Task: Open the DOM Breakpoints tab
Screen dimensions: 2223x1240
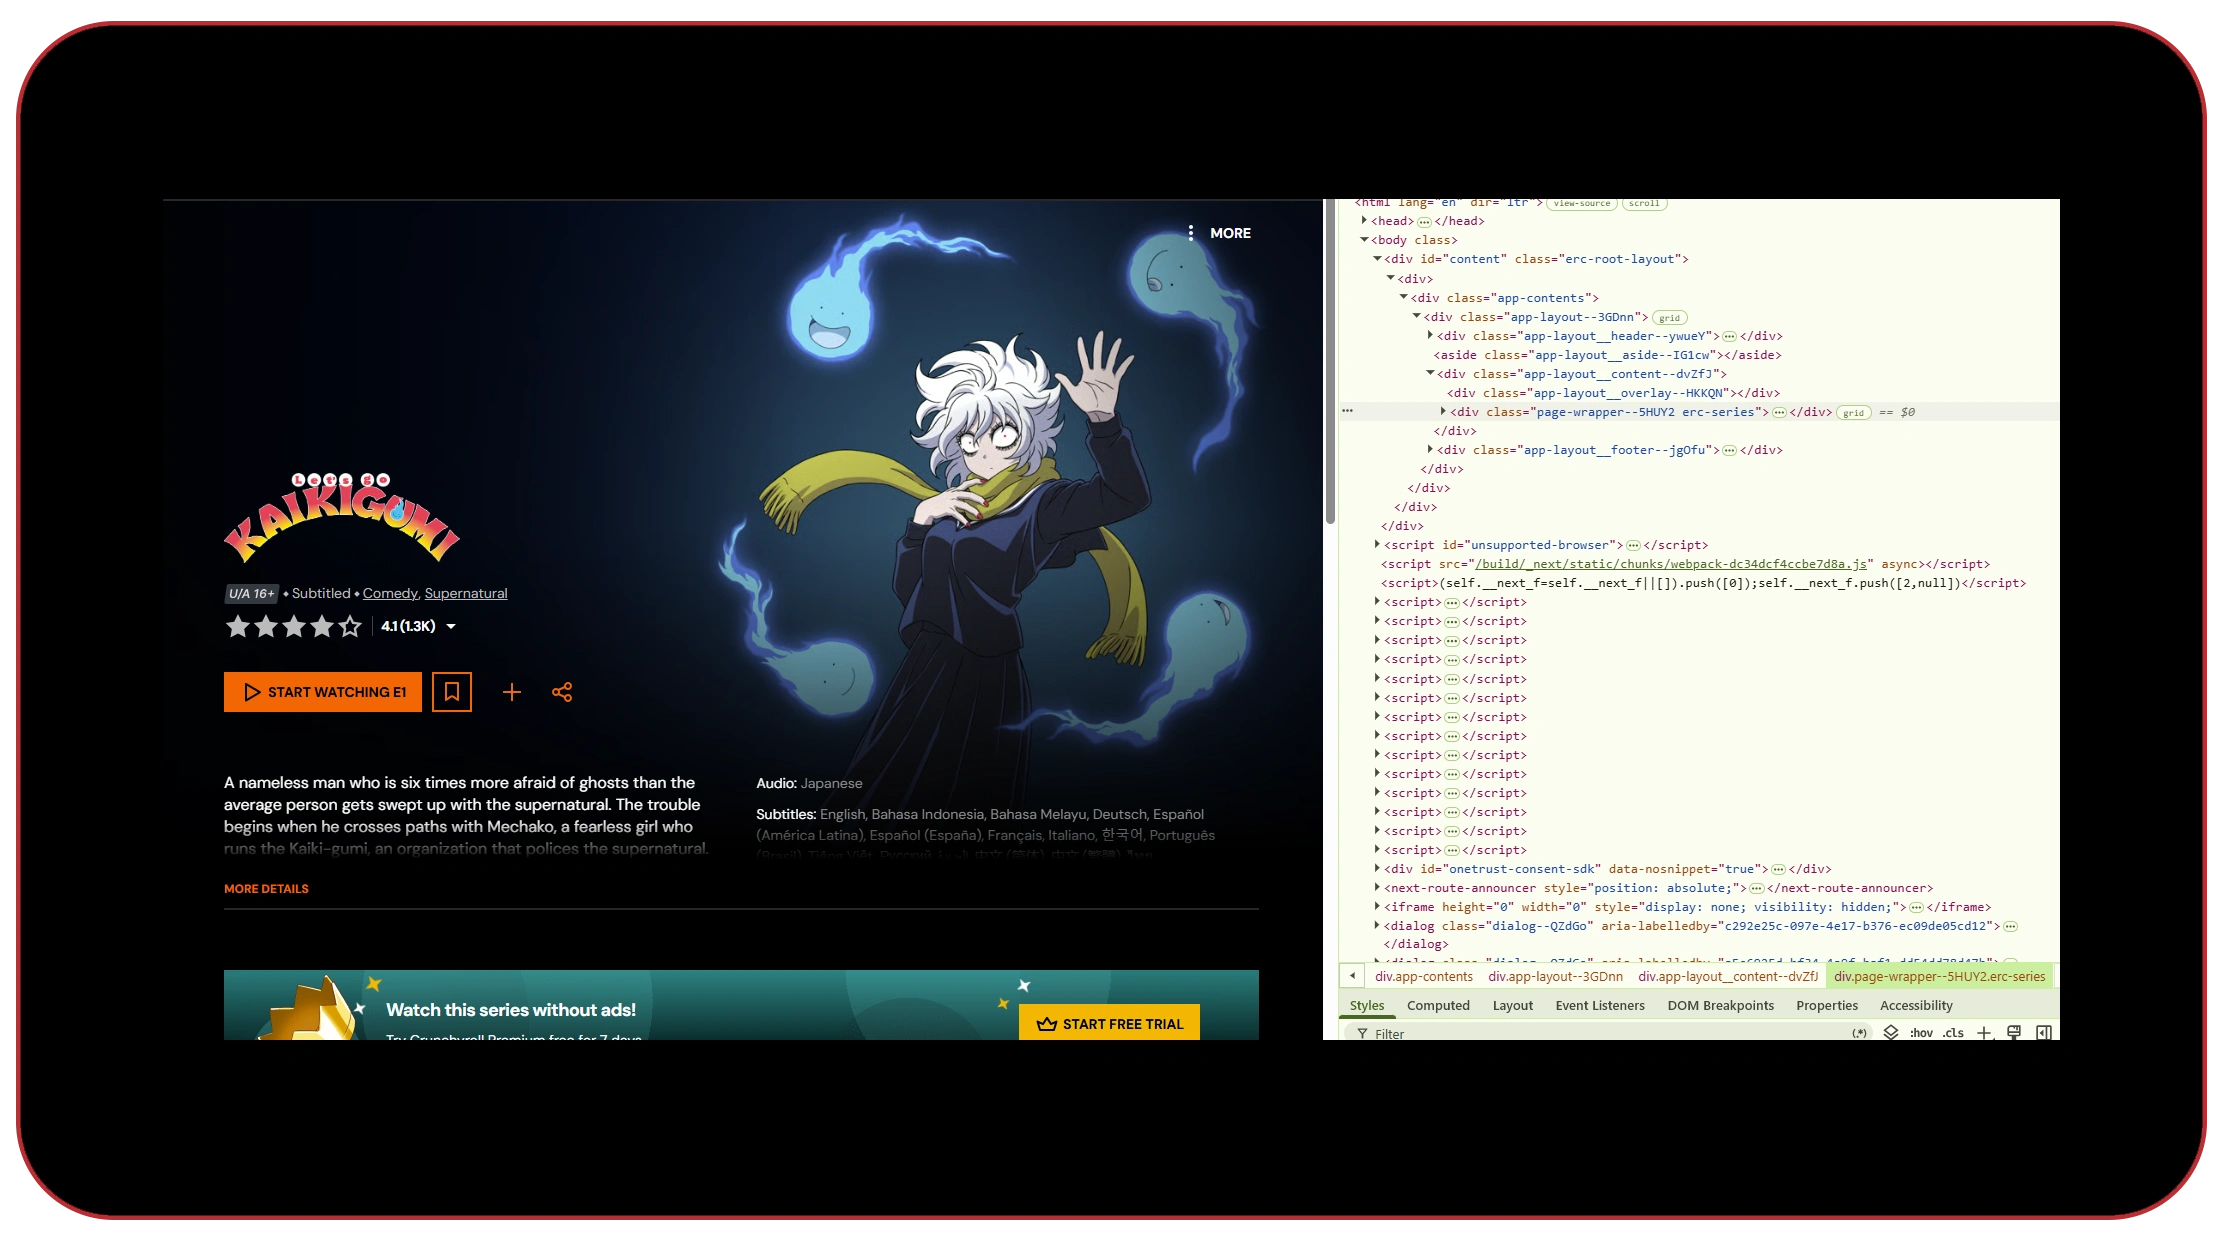Action: (1720, 1005)
